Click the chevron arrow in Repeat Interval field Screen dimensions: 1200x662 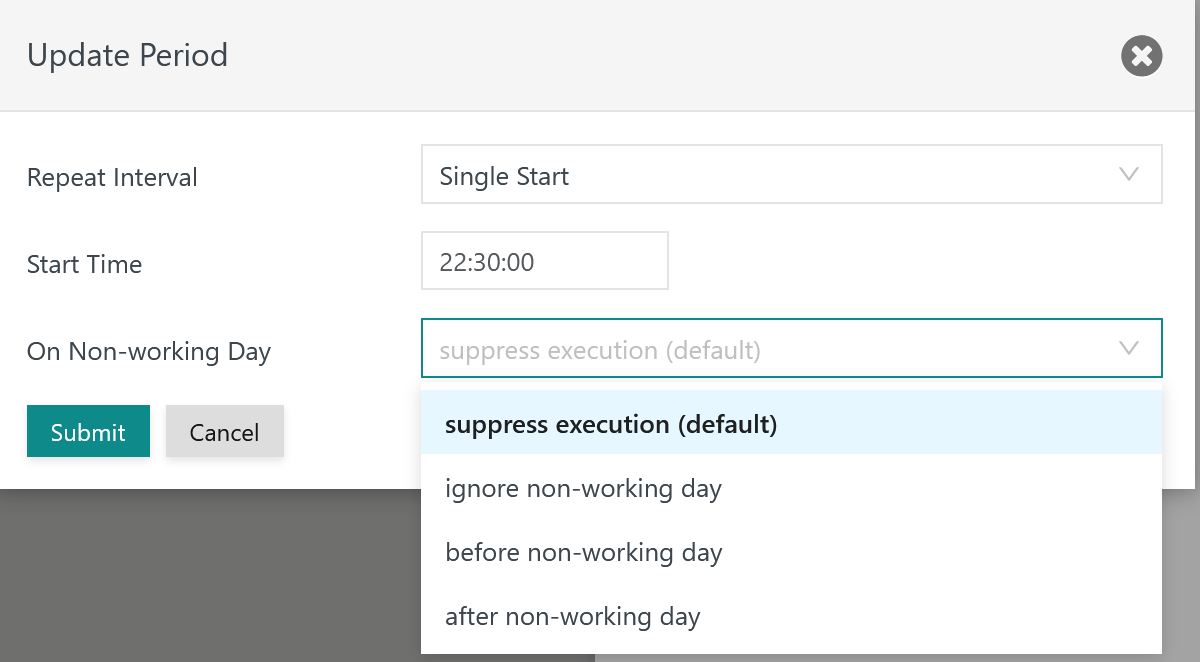click(1129, 174)
